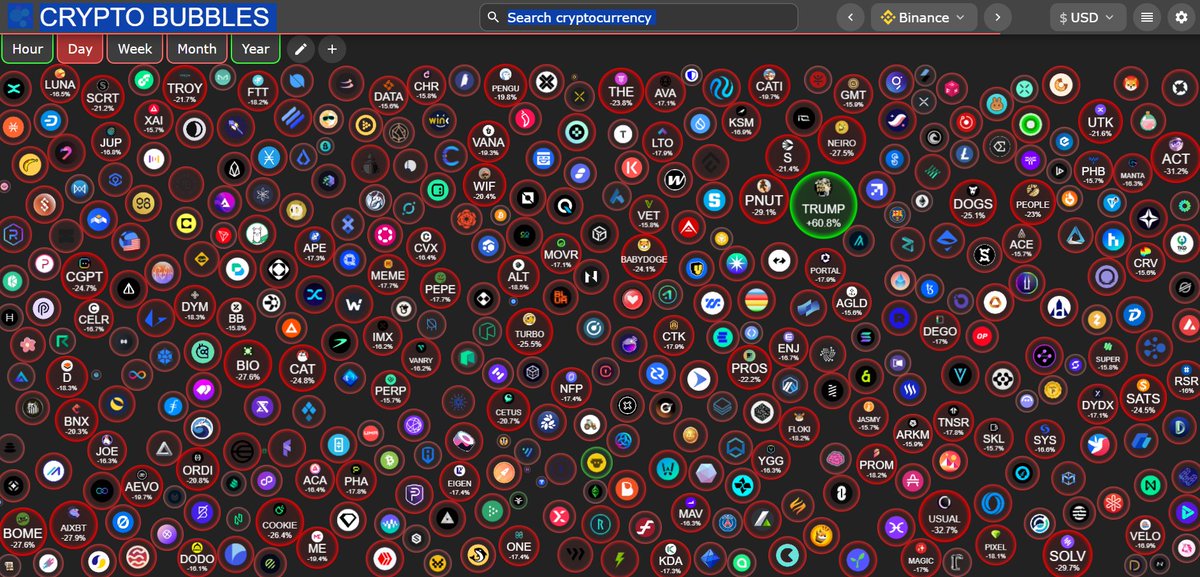The image size is (1200, 577).
Task: Open the THE bubble at -23.8%
Action: tap(621, 91)
